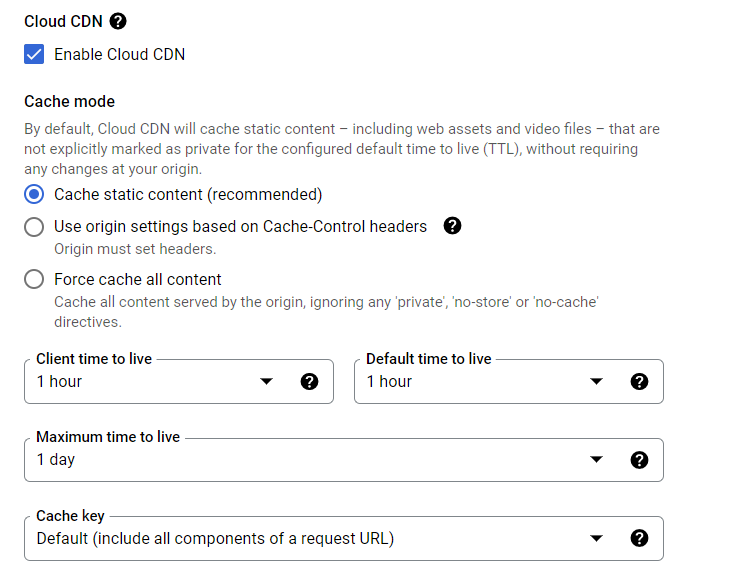730x586 pixels.
Task: Expand the Maximum time to live dropdown arrow
Action: point(596,460)
